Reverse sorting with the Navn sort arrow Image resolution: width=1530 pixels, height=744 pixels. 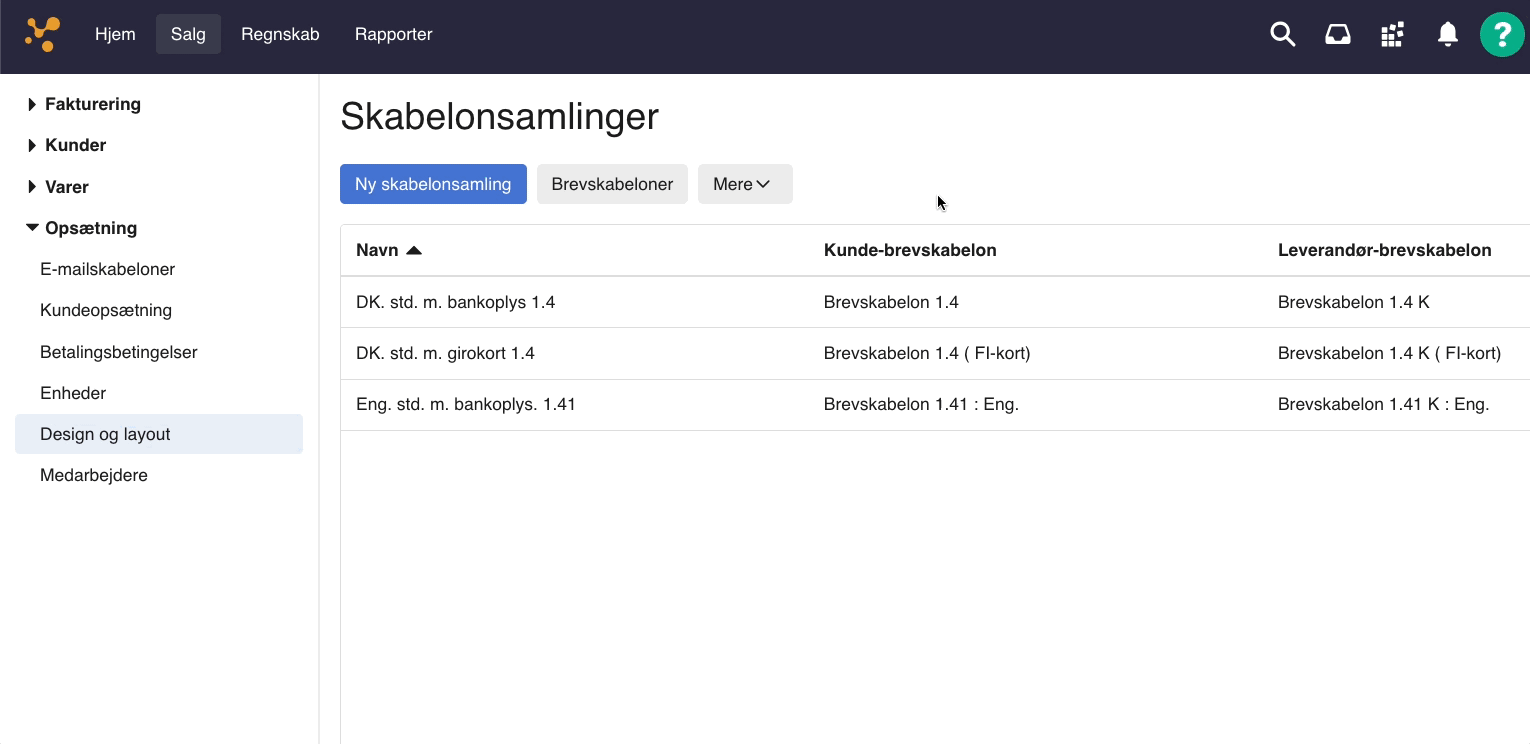point(414,250)
